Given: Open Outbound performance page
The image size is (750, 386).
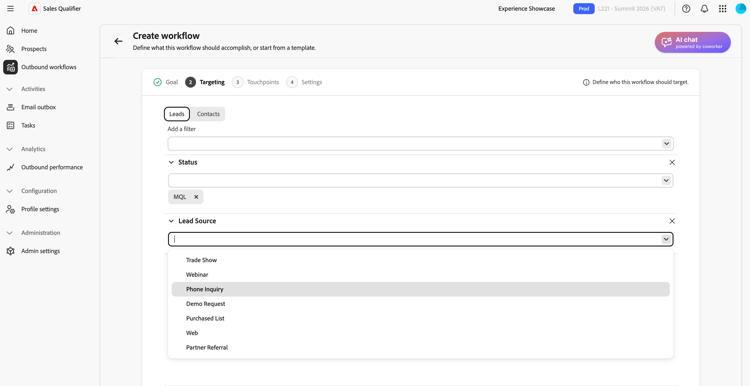Looking at the screenshot, I should (52, 167).
